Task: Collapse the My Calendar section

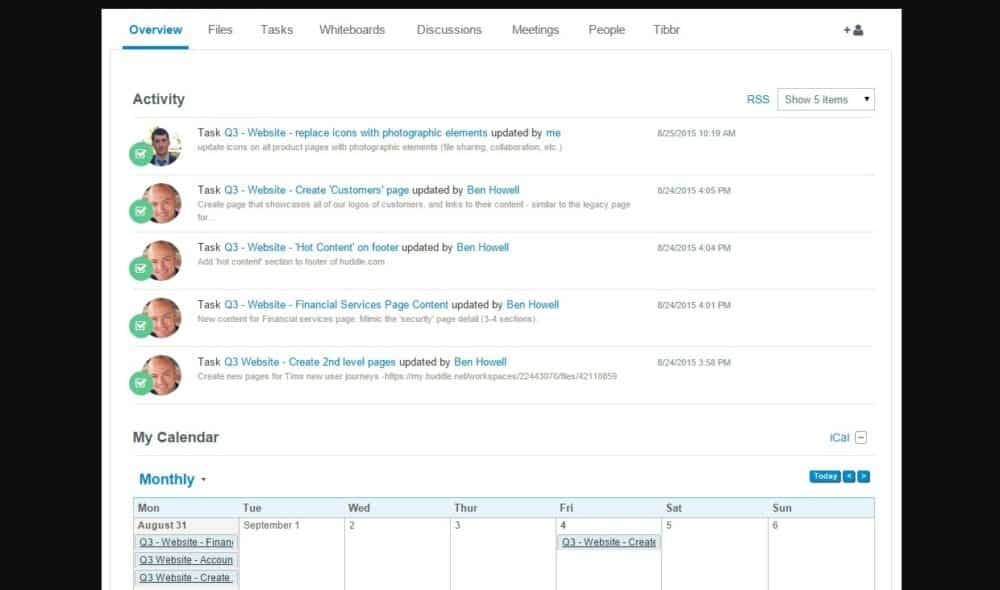Action: pyautogui.click(x=862, y=437)
